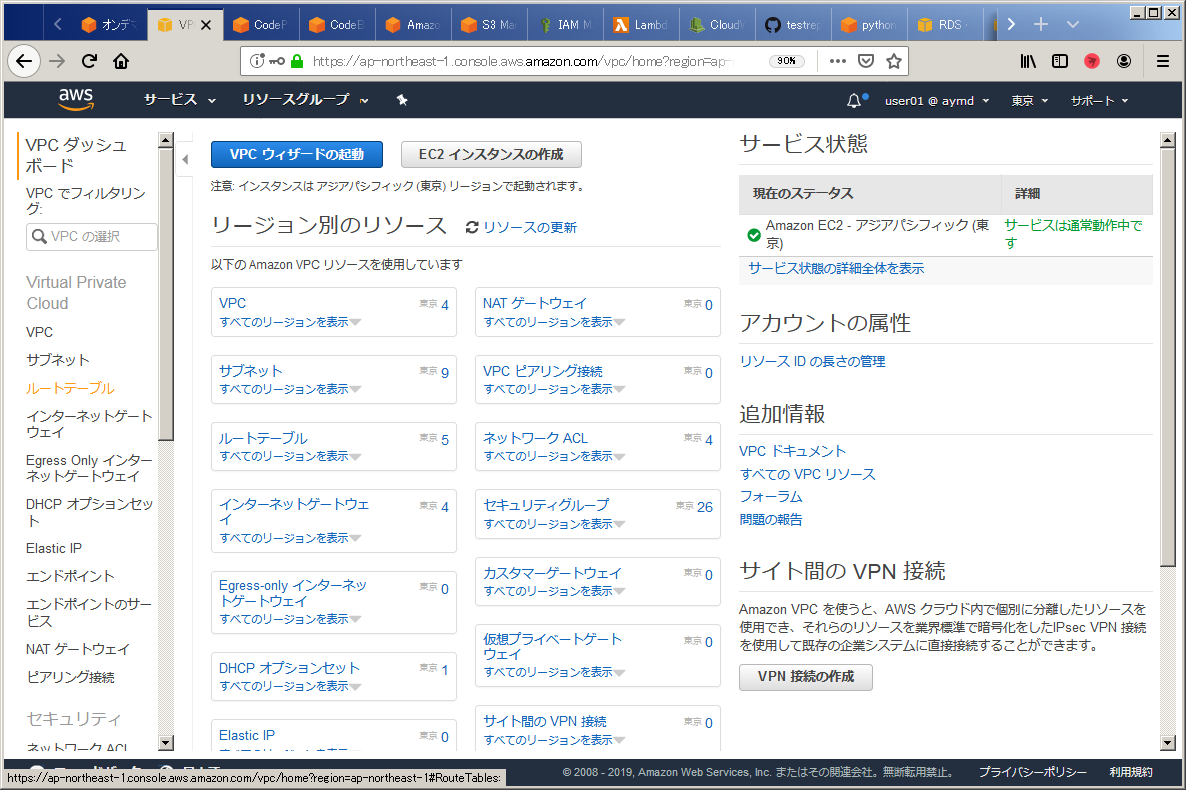1186x790 pixels.
Task: Click the ネットワーク ACL resource card link
Action: 536,438
